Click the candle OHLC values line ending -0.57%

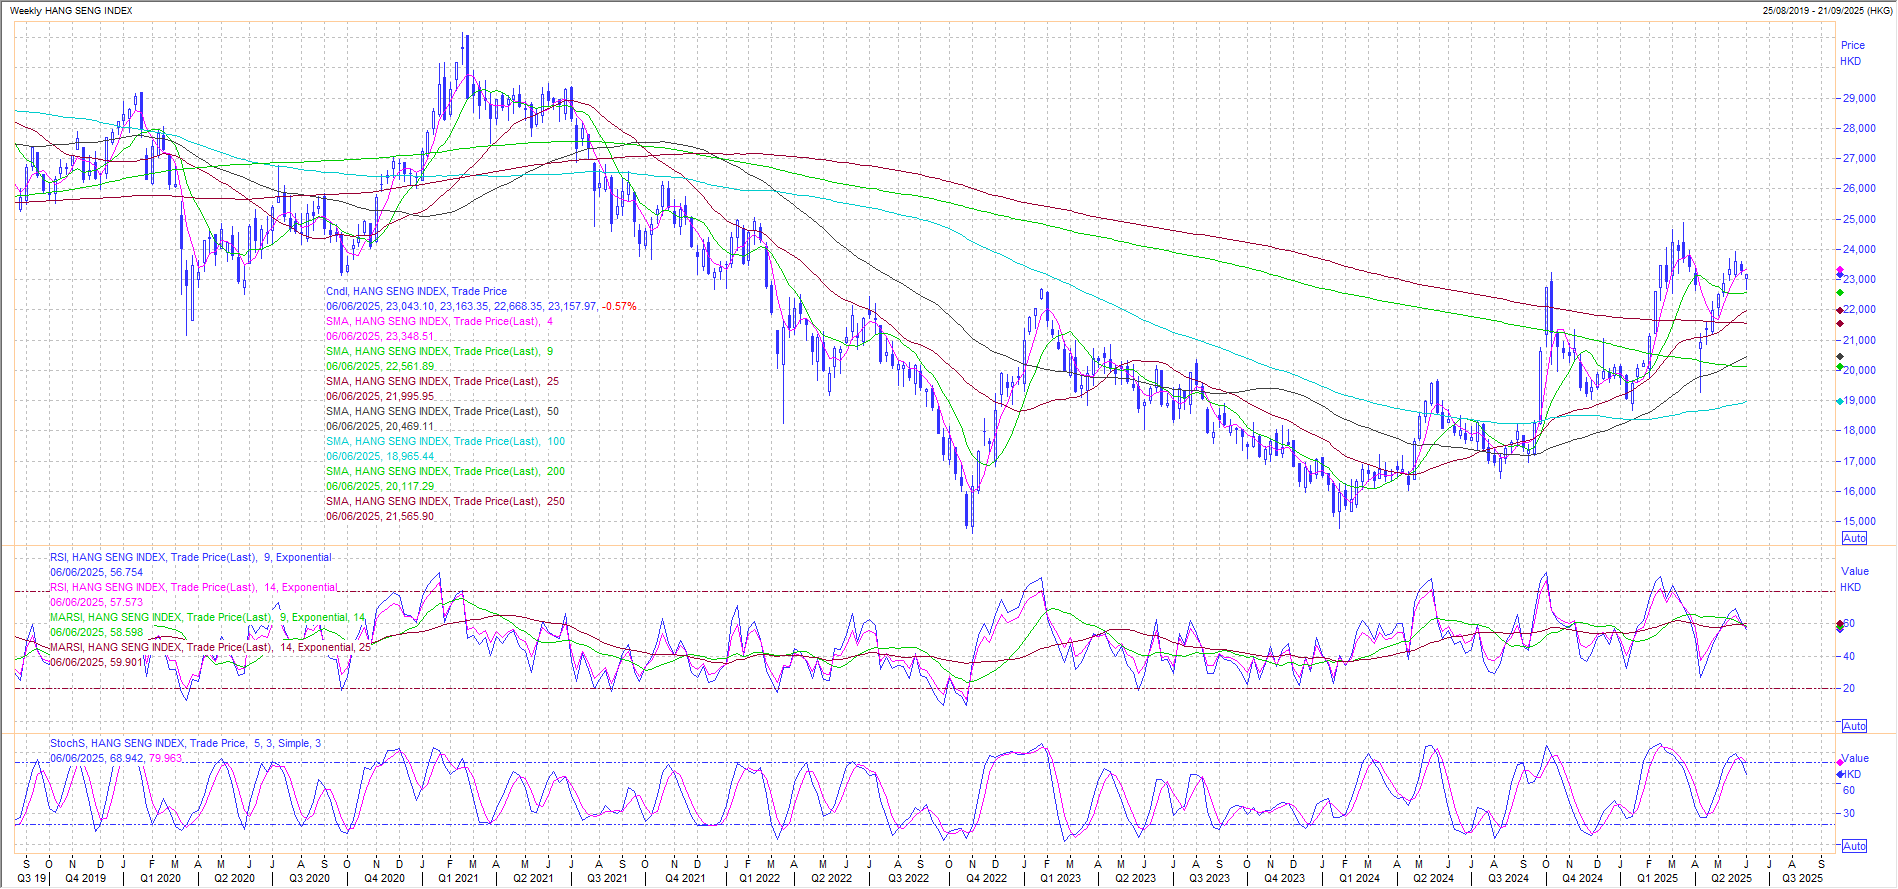[481, 306]
